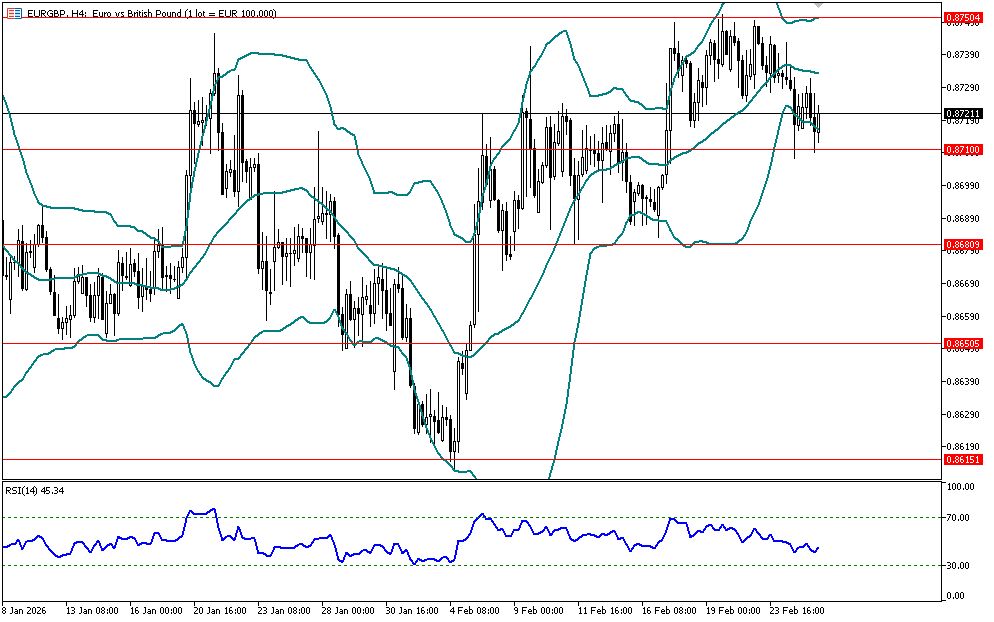
Task: Click the RSI 30.00 level label
Action: pos(960,566)
